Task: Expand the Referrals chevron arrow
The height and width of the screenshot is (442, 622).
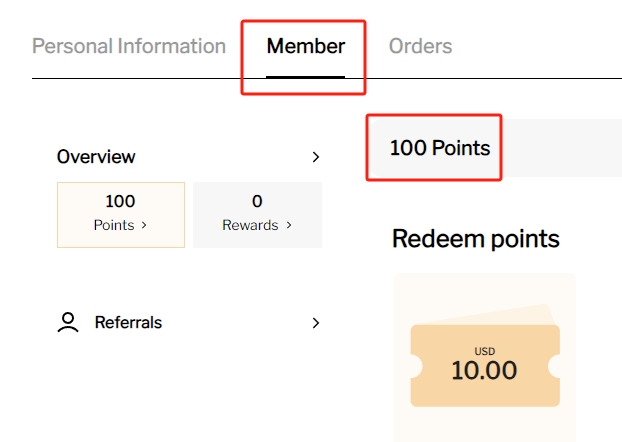Action: (316, 322)
